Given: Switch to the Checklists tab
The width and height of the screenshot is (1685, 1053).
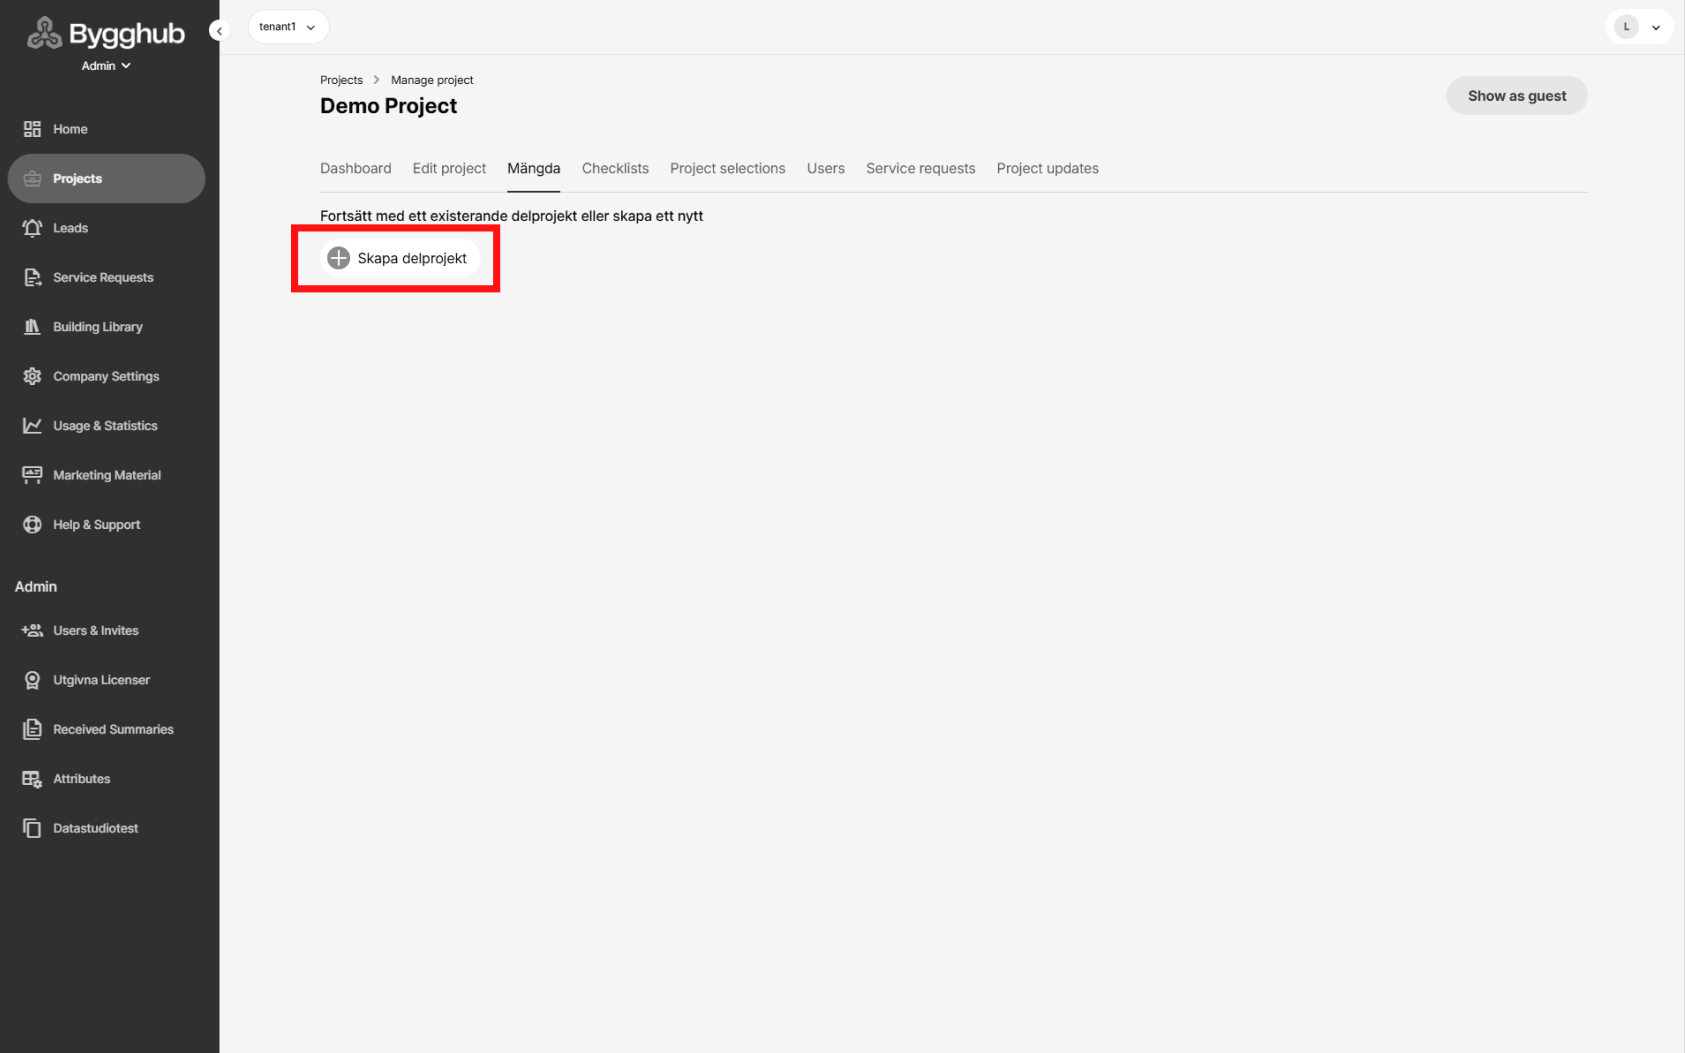Looking at the screenshot, I should (615, 169).
